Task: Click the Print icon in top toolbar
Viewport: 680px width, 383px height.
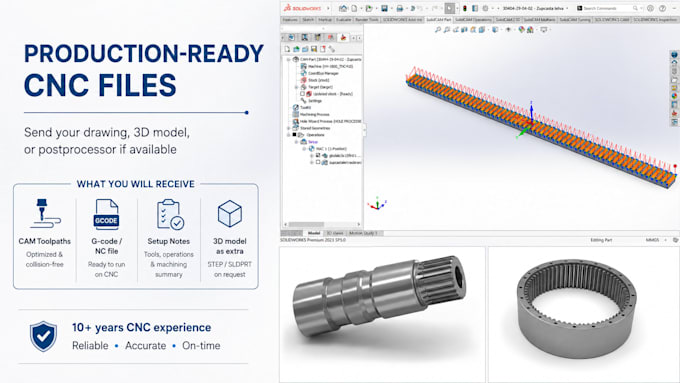Action: point(400,8)
